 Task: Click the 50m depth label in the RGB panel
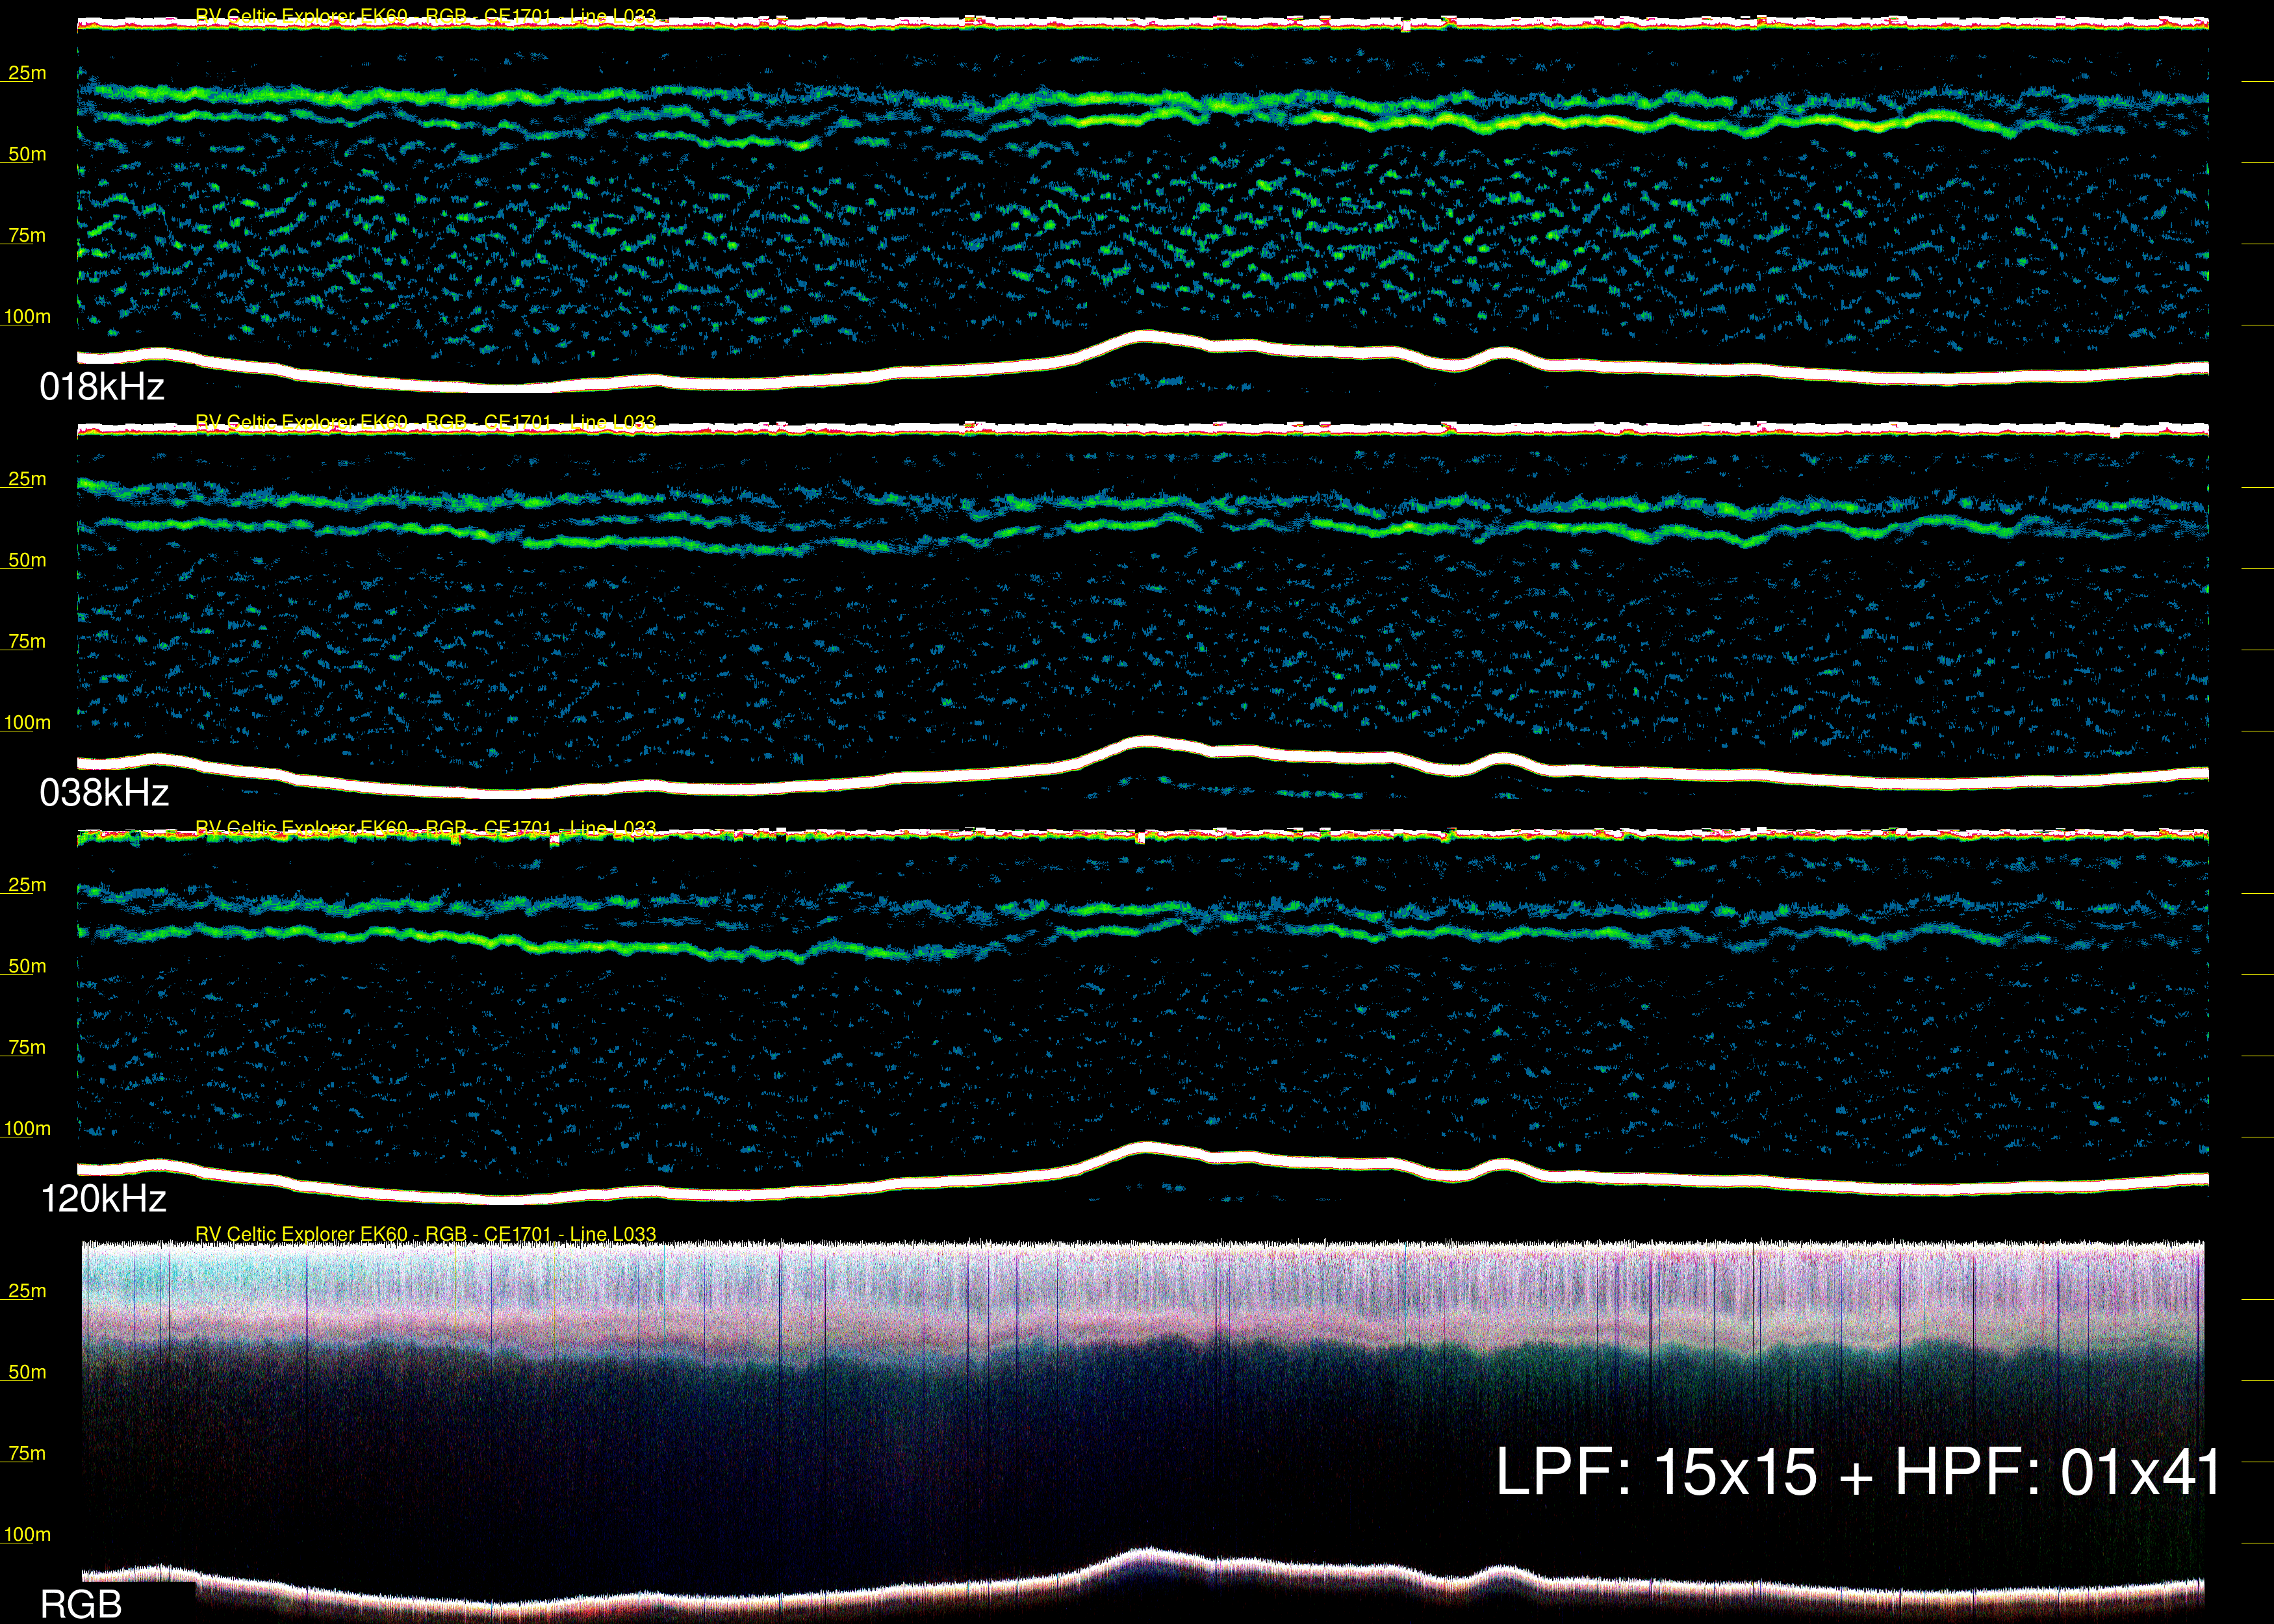[x=27, y=1372]
